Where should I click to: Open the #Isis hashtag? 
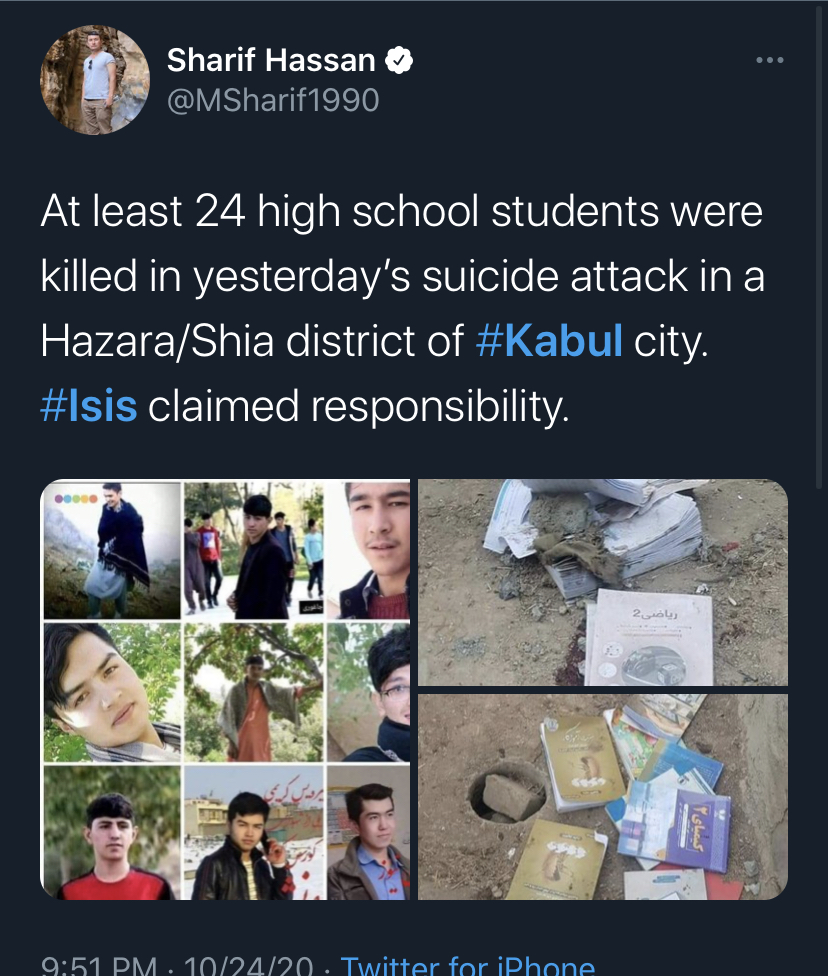click(88, 405)
